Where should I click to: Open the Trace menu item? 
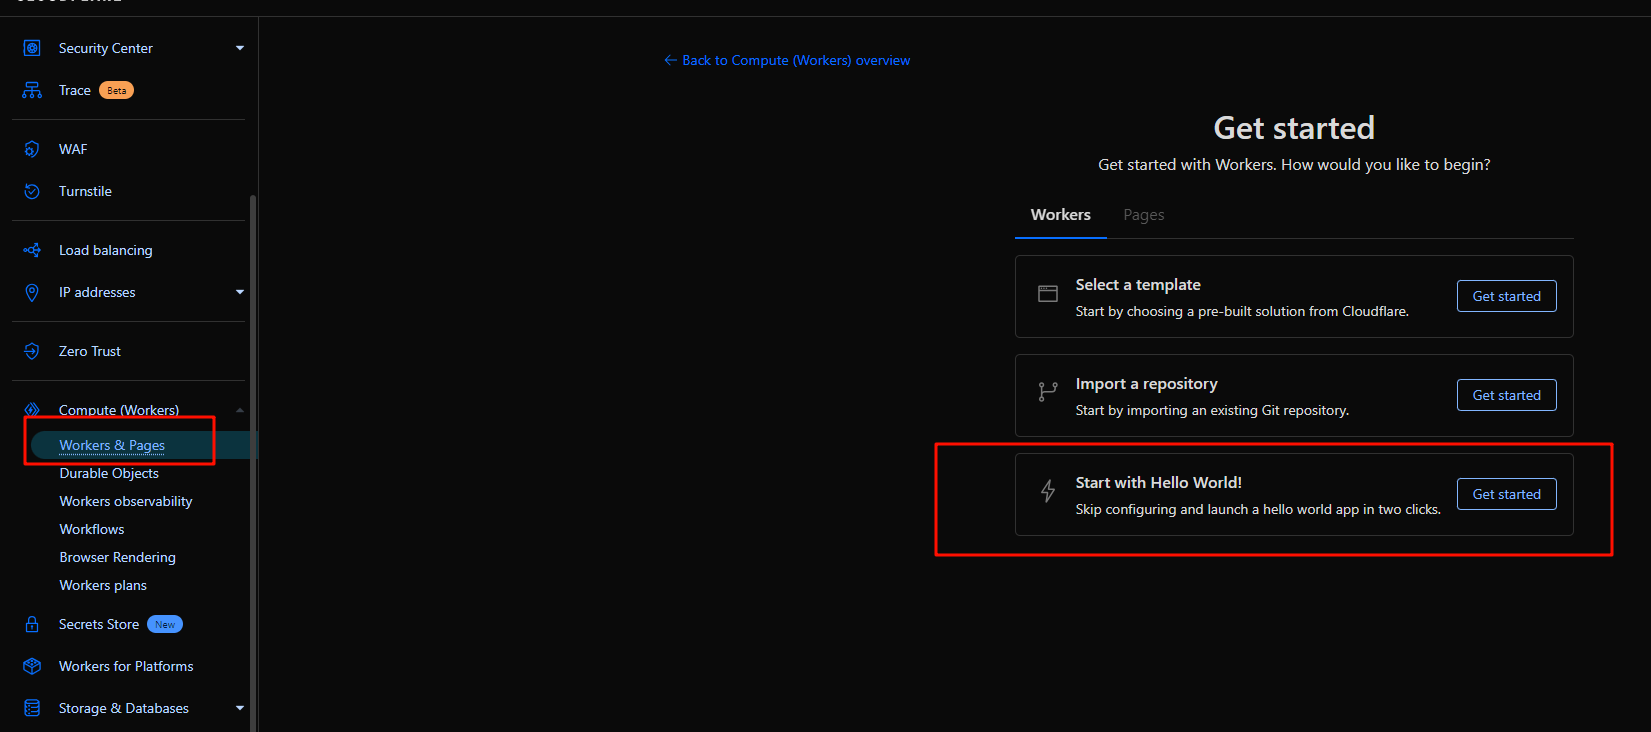pos(75,90)
